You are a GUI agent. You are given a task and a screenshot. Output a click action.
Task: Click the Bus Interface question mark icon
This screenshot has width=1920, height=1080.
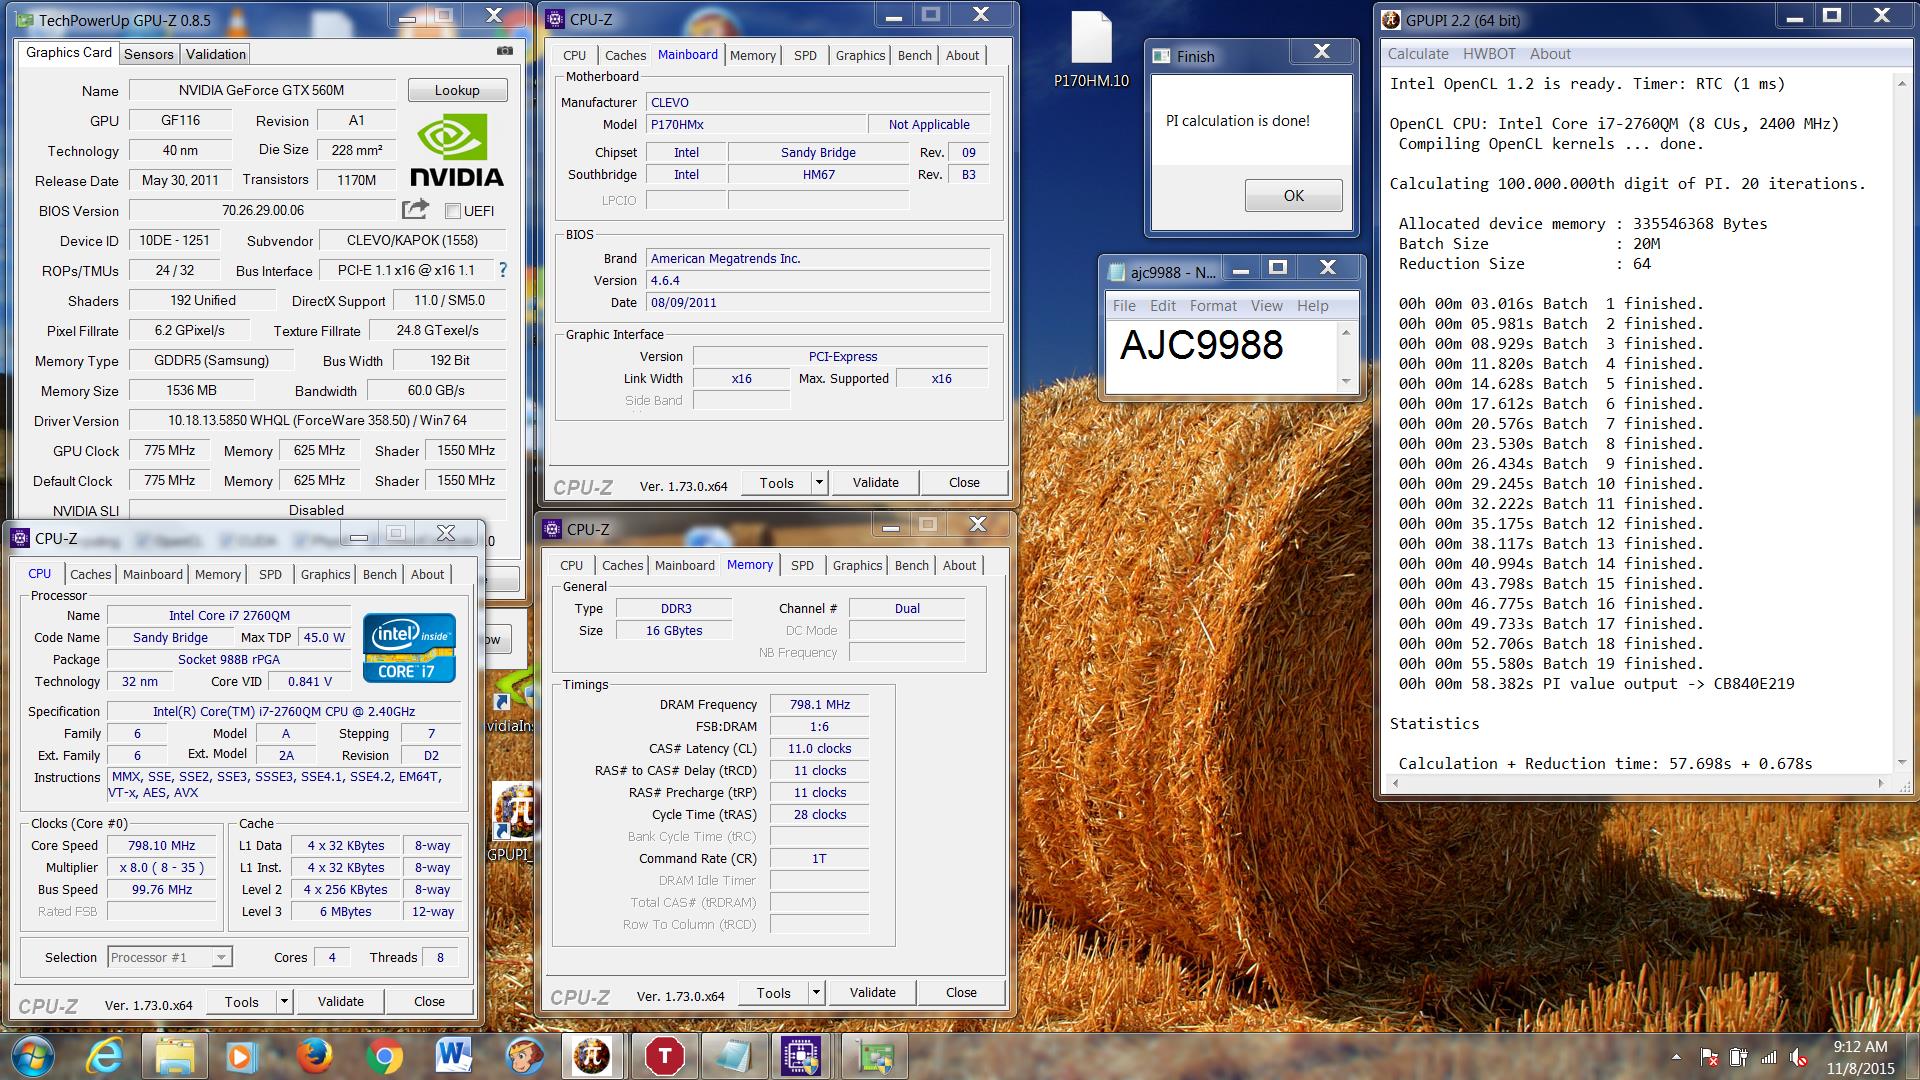tap(502, 270)
